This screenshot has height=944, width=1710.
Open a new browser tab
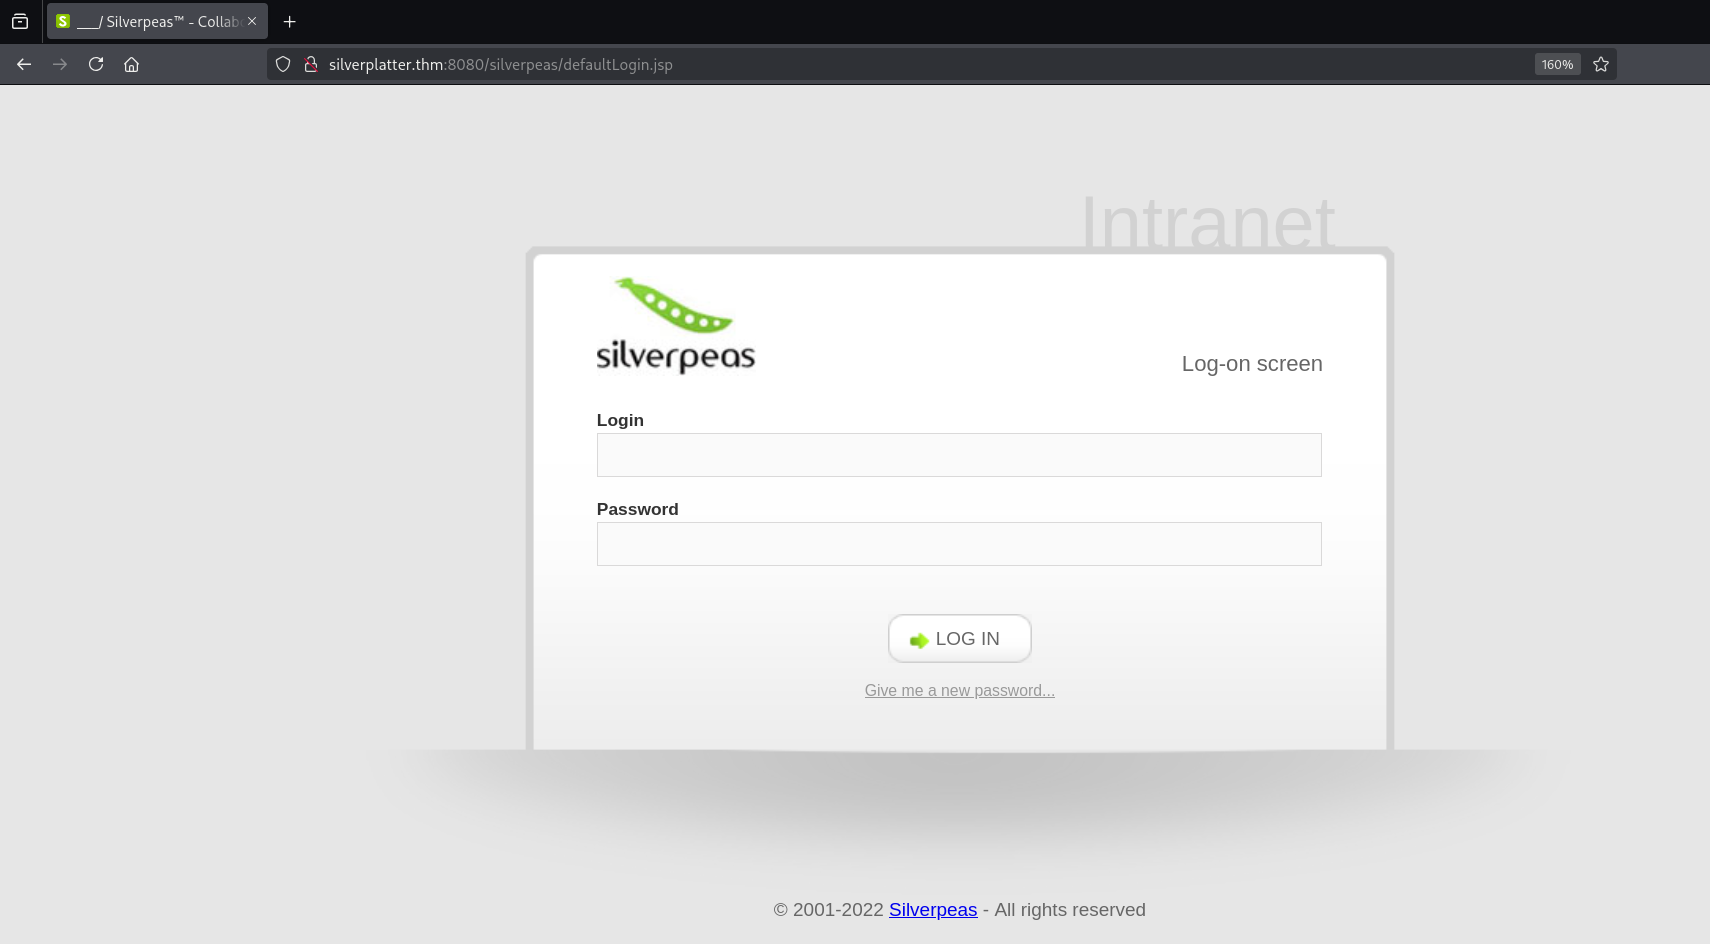pos(290,21)
